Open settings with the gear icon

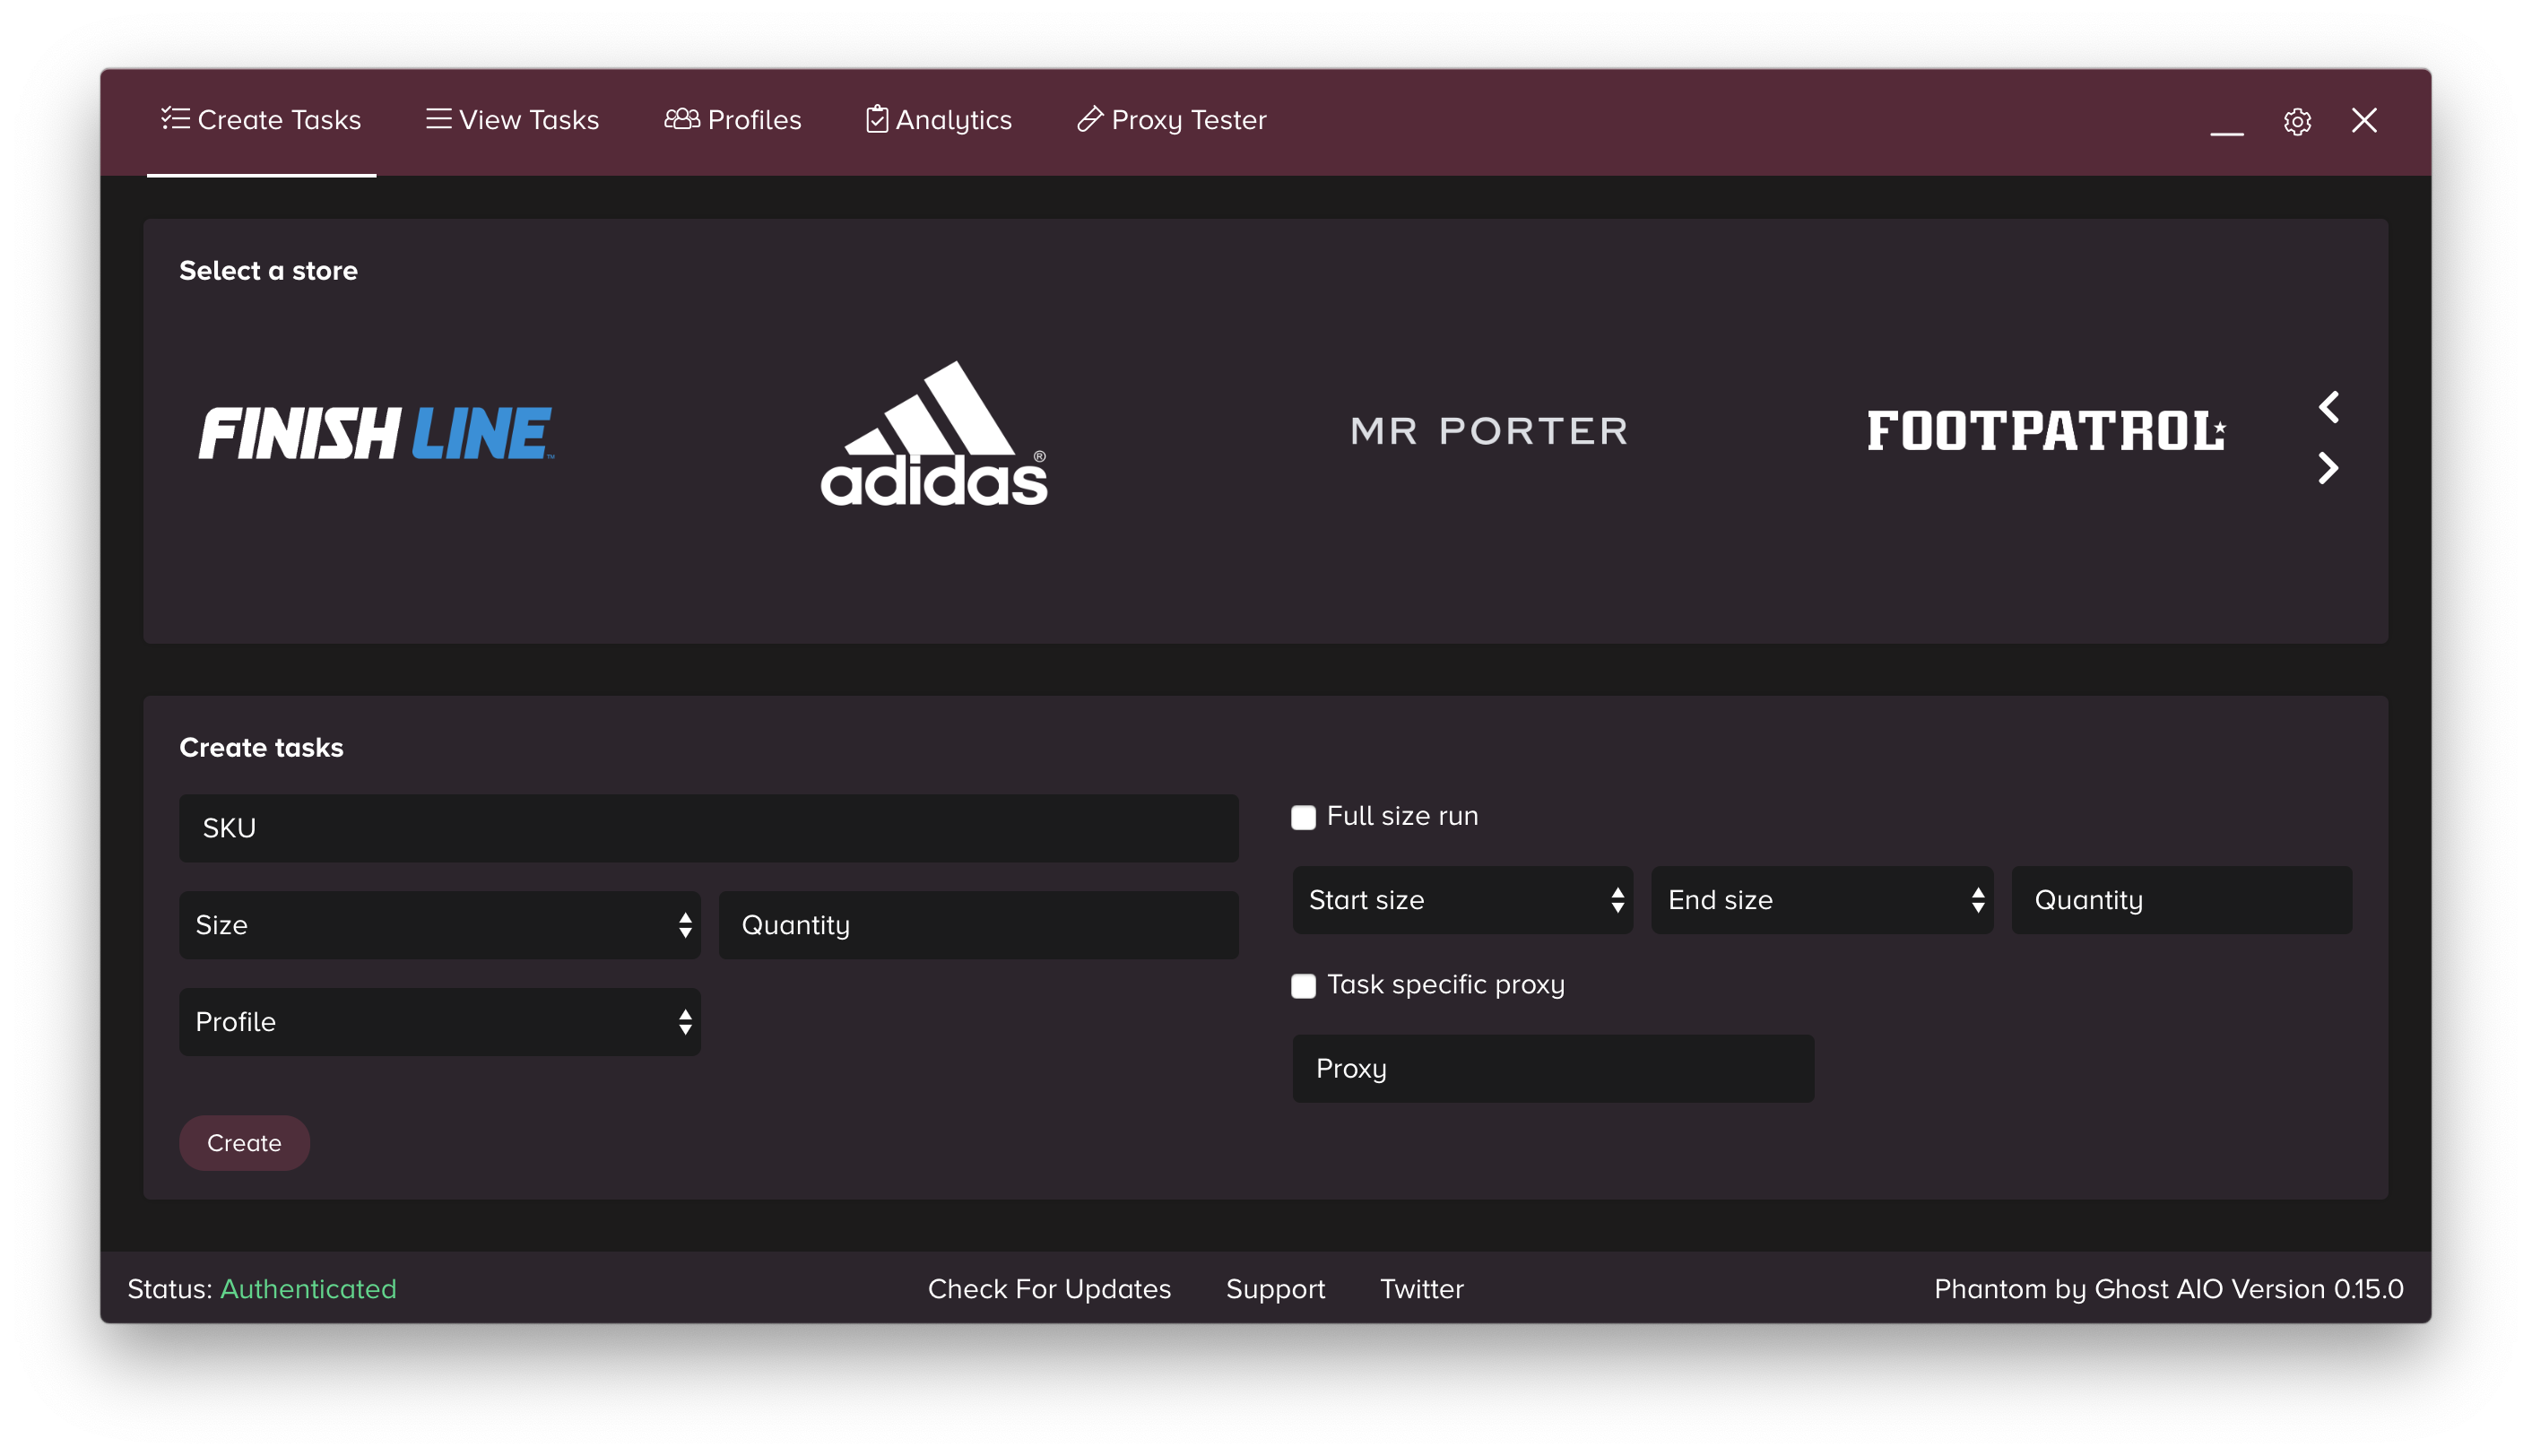2297,121
